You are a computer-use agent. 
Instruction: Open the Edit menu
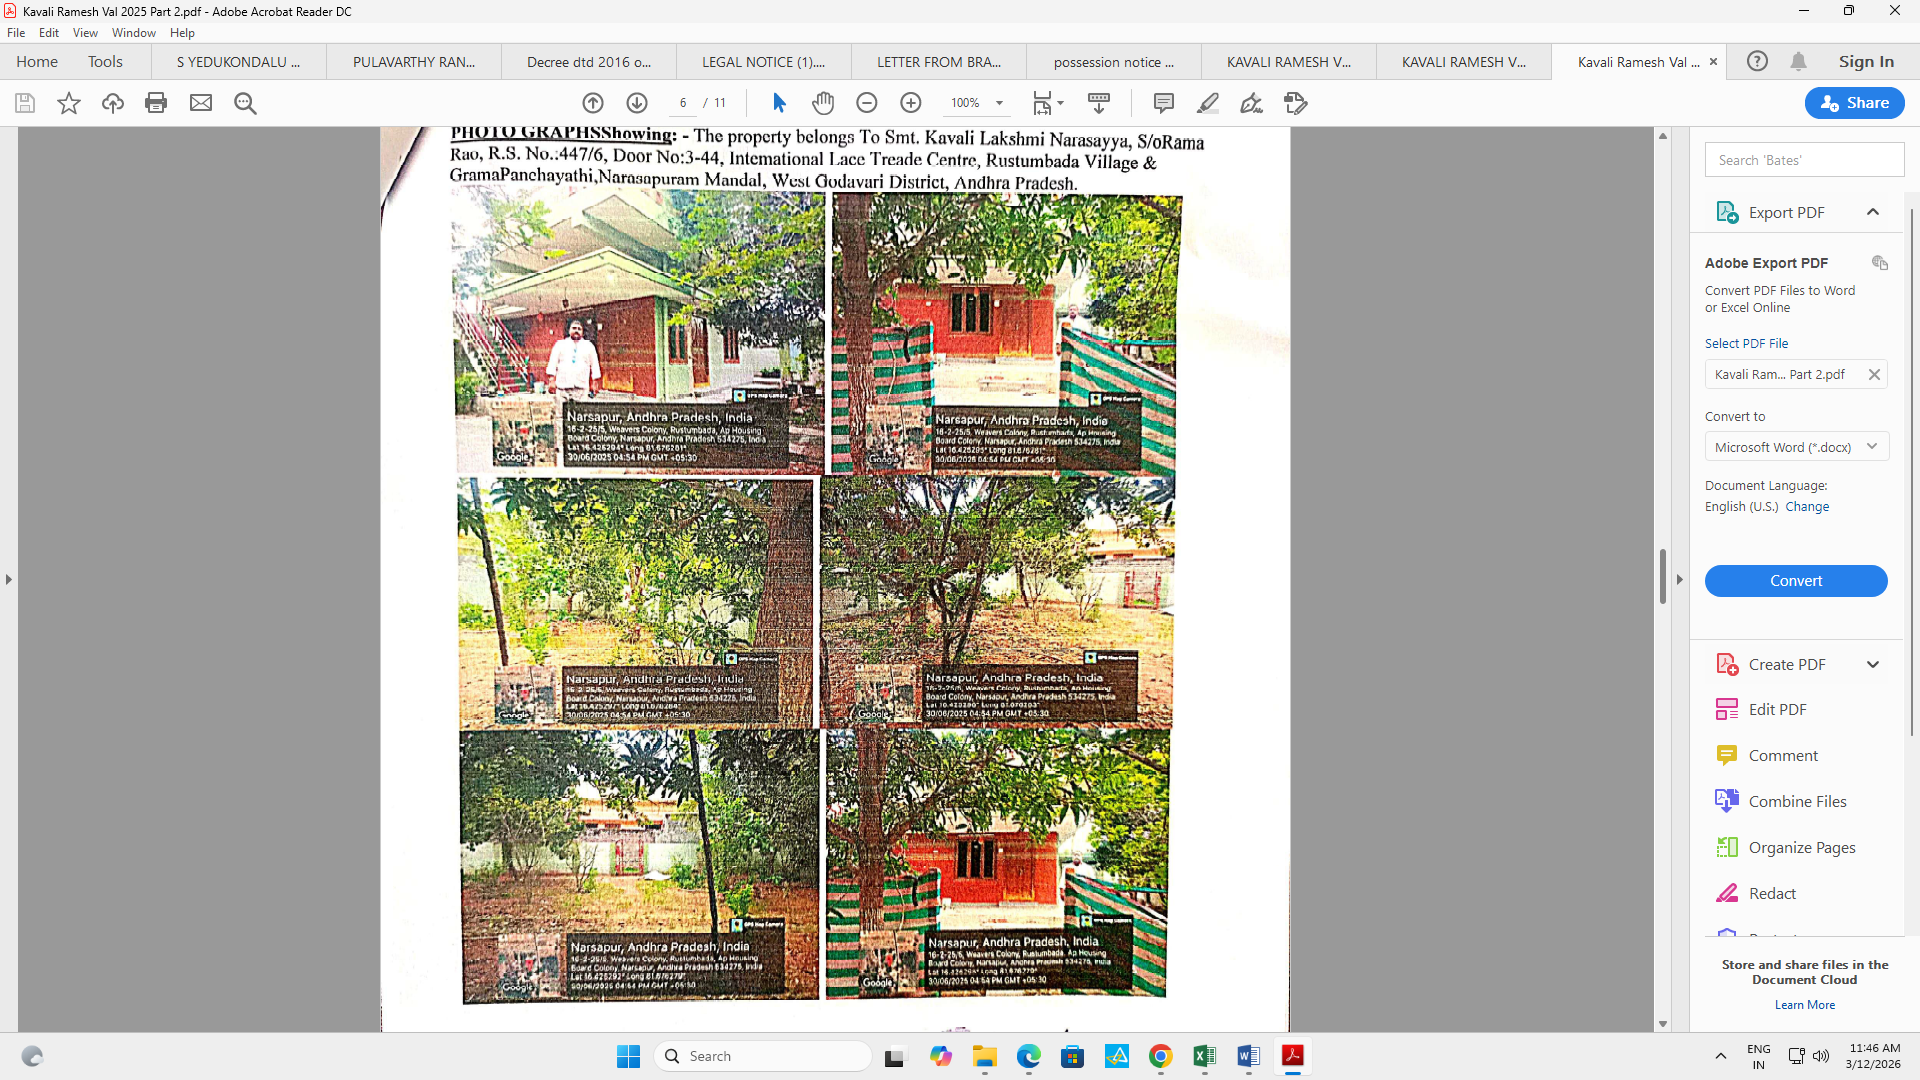[x=49, y=33]
